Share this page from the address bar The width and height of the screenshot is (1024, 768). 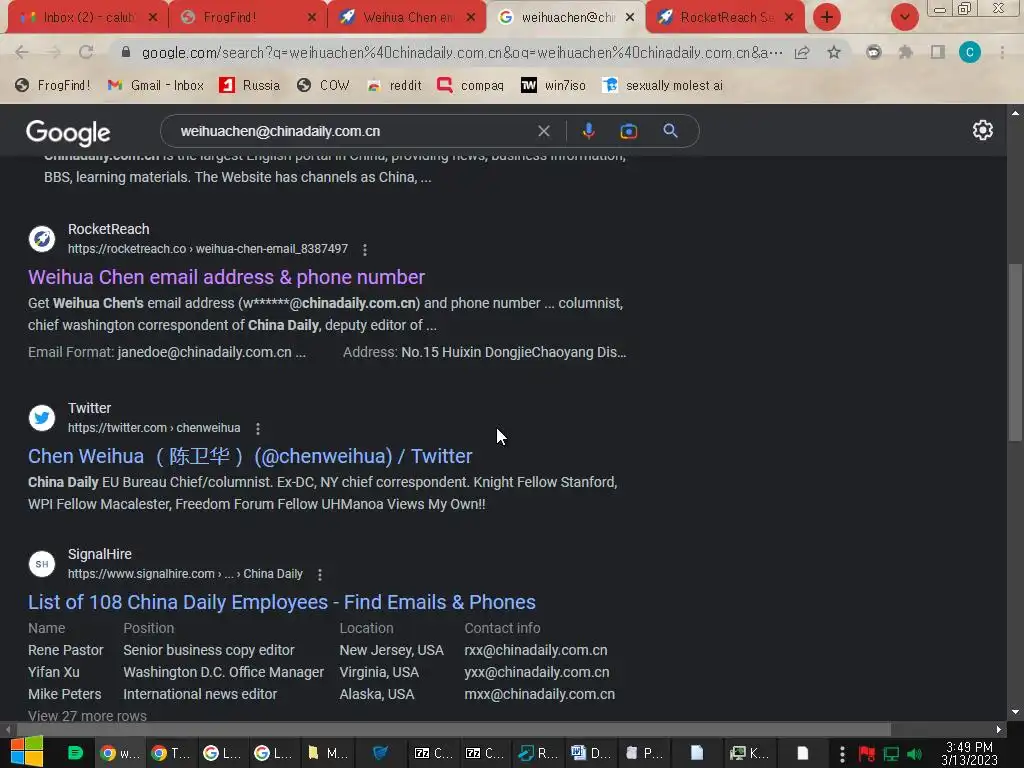coord(802,52)
